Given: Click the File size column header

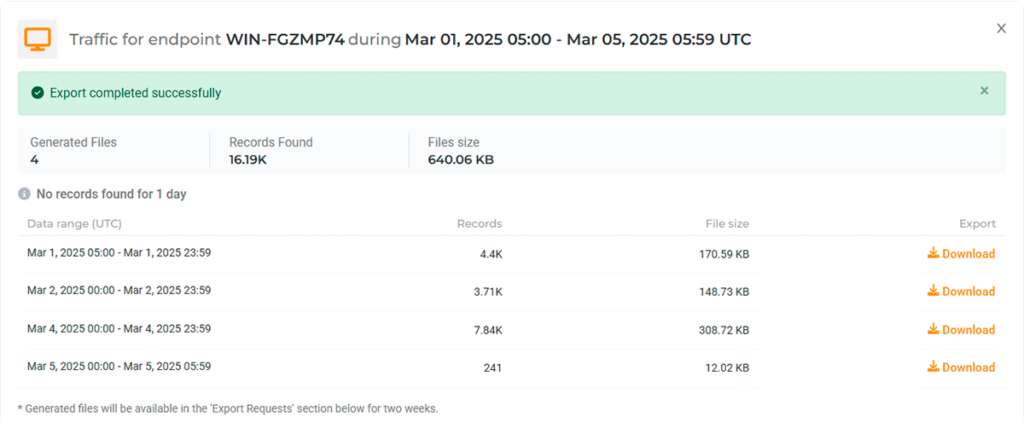Looking at the screenshot, I should 726,224.
